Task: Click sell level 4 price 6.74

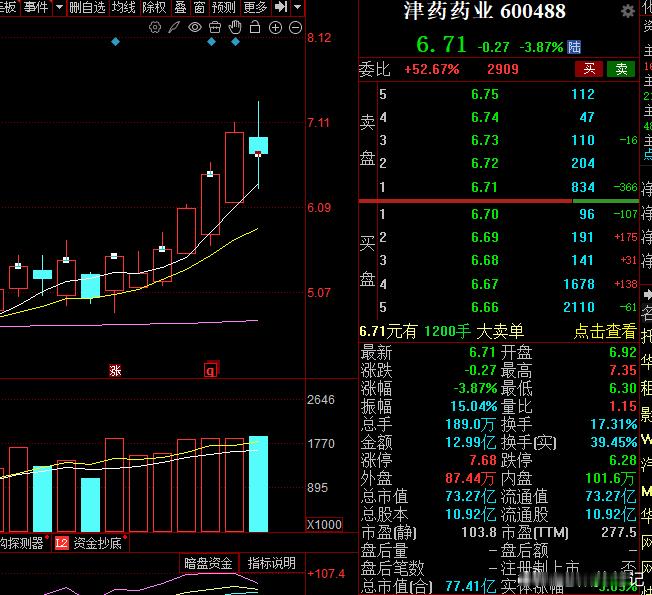Action: coord(484,117)
